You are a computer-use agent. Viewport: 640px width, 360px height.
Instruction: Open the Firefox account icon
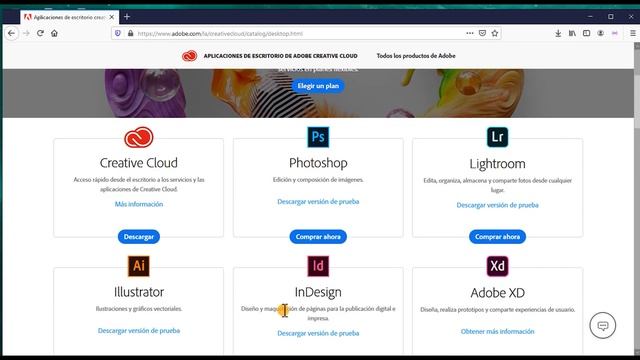600,33
